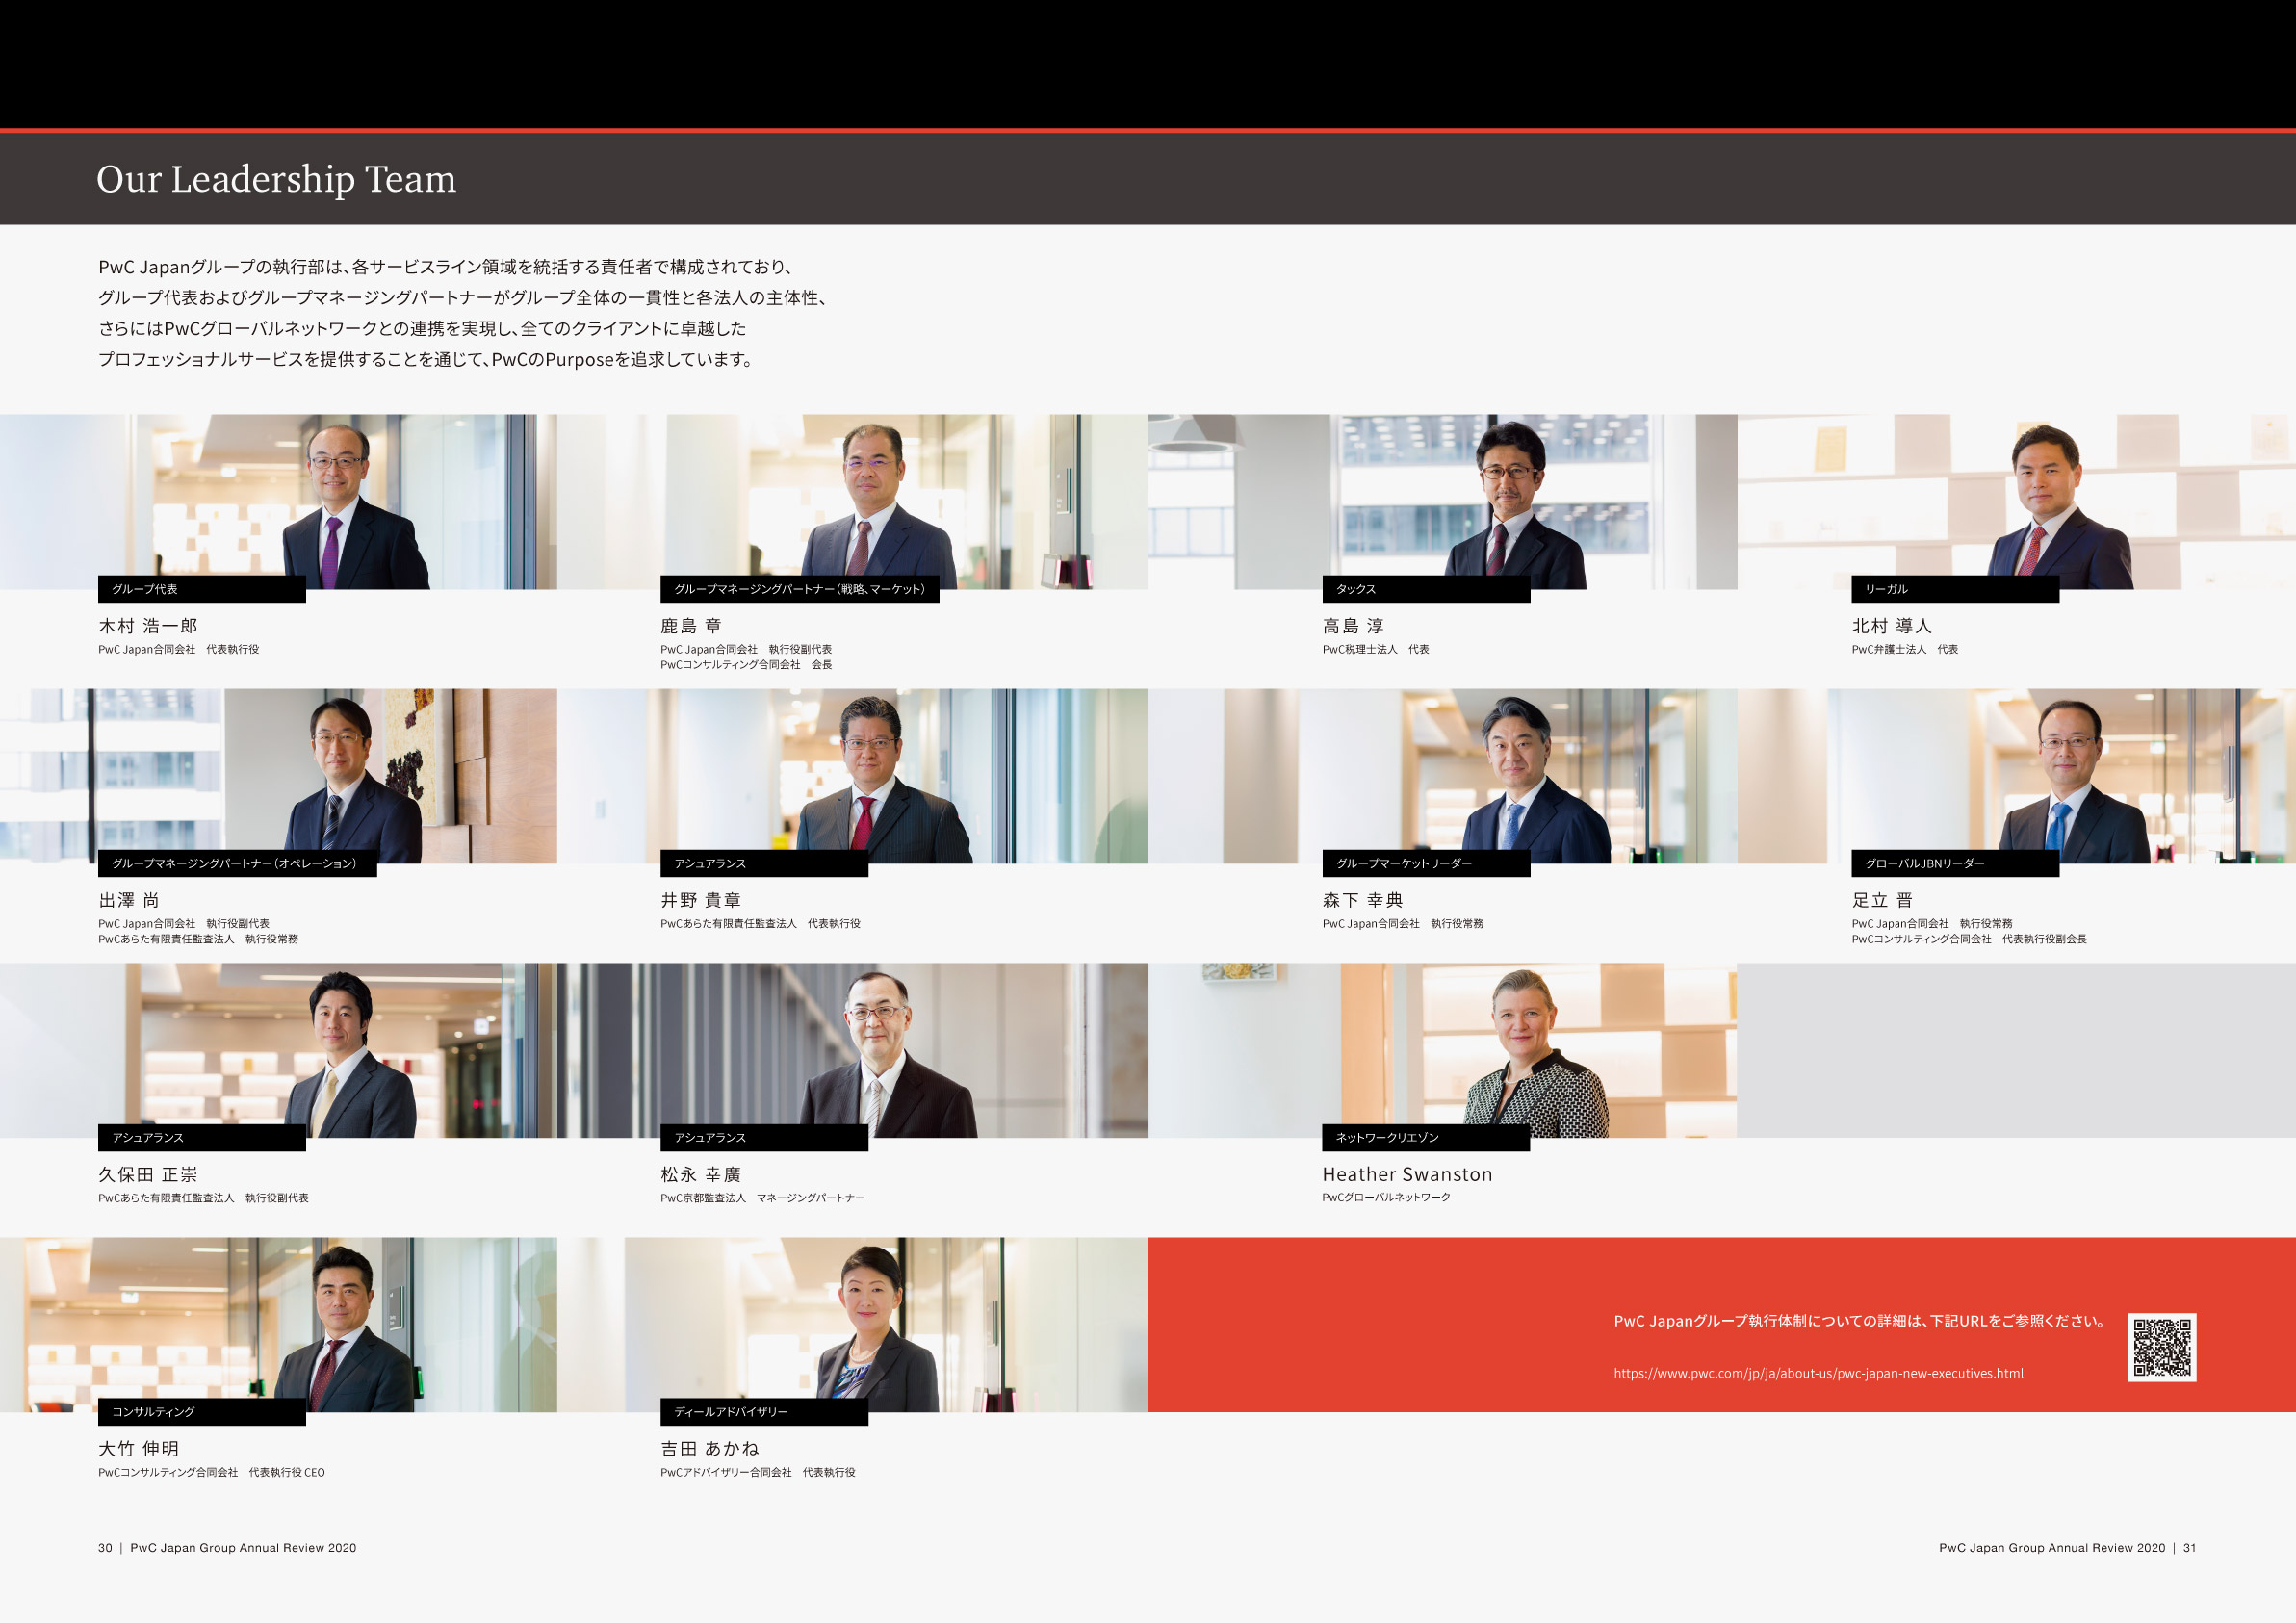The image size is (2296, 1623).
Task: Click the name 'Heather Swanston'
Action: 1407,1174
